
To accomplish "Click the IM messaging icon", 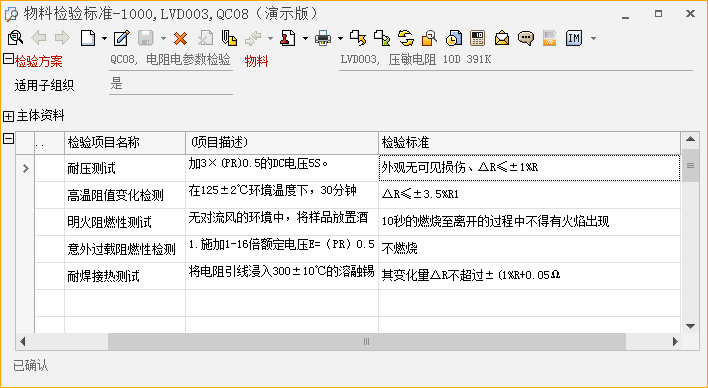I will tap(574, 38).
